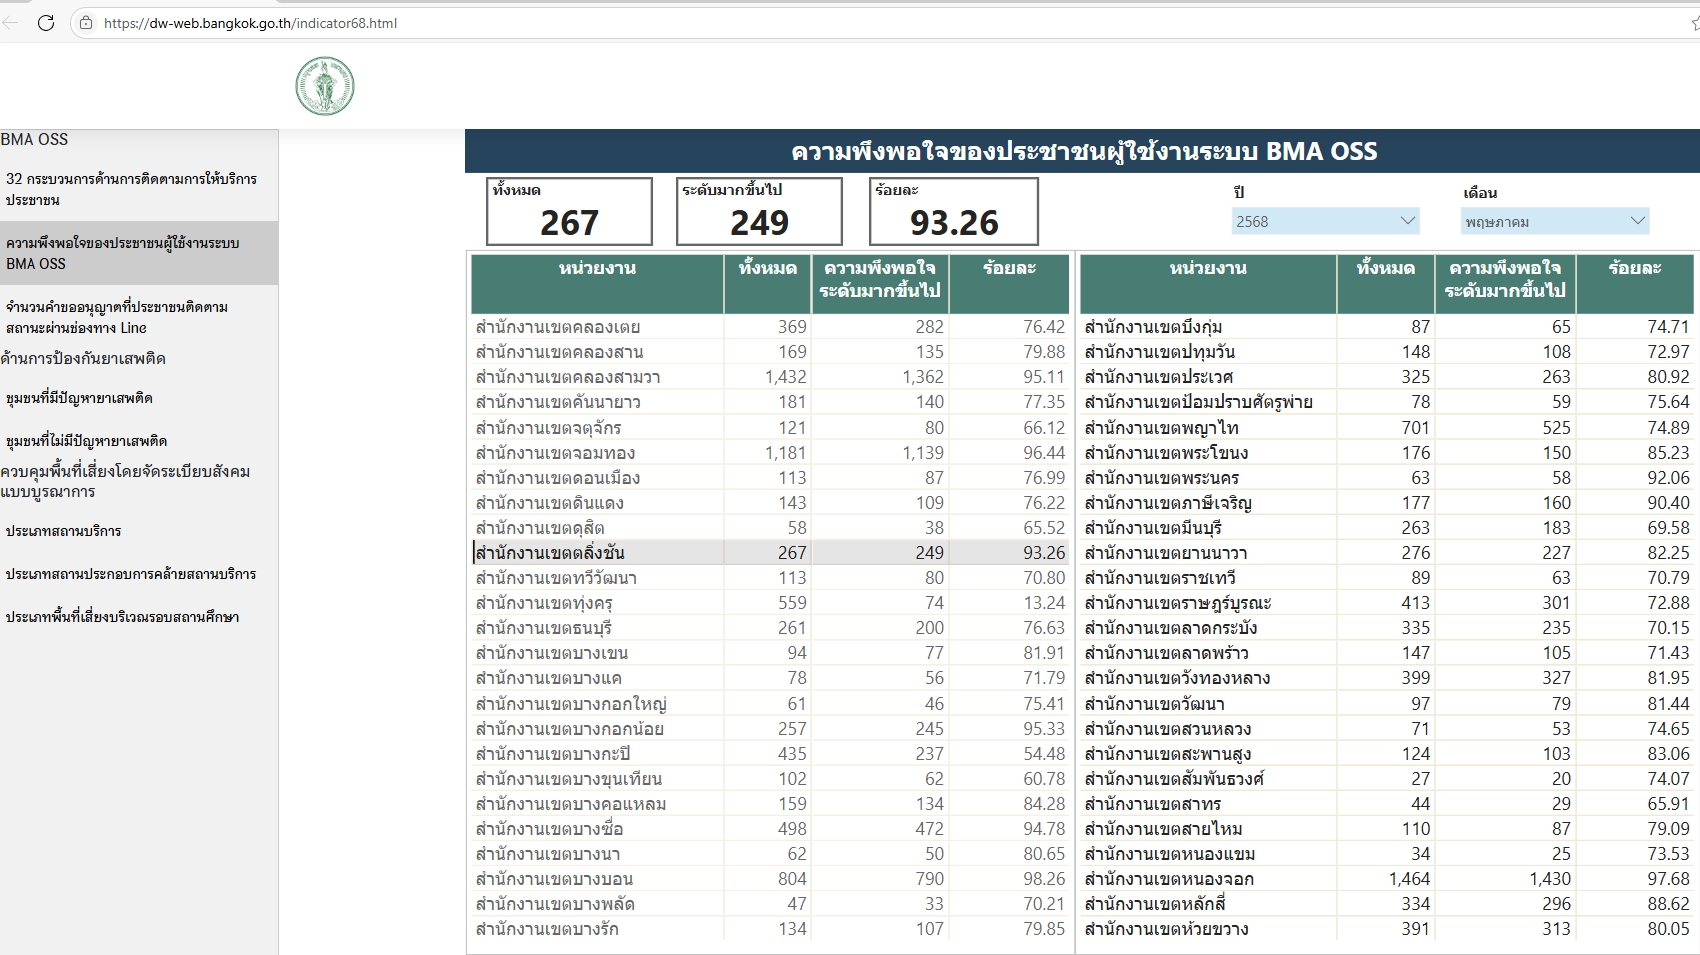The width and height of the screenshot is (1700, 955).
Task: Select row สำนักงานเขตบางกะปิ
Action: pos(770,754)
